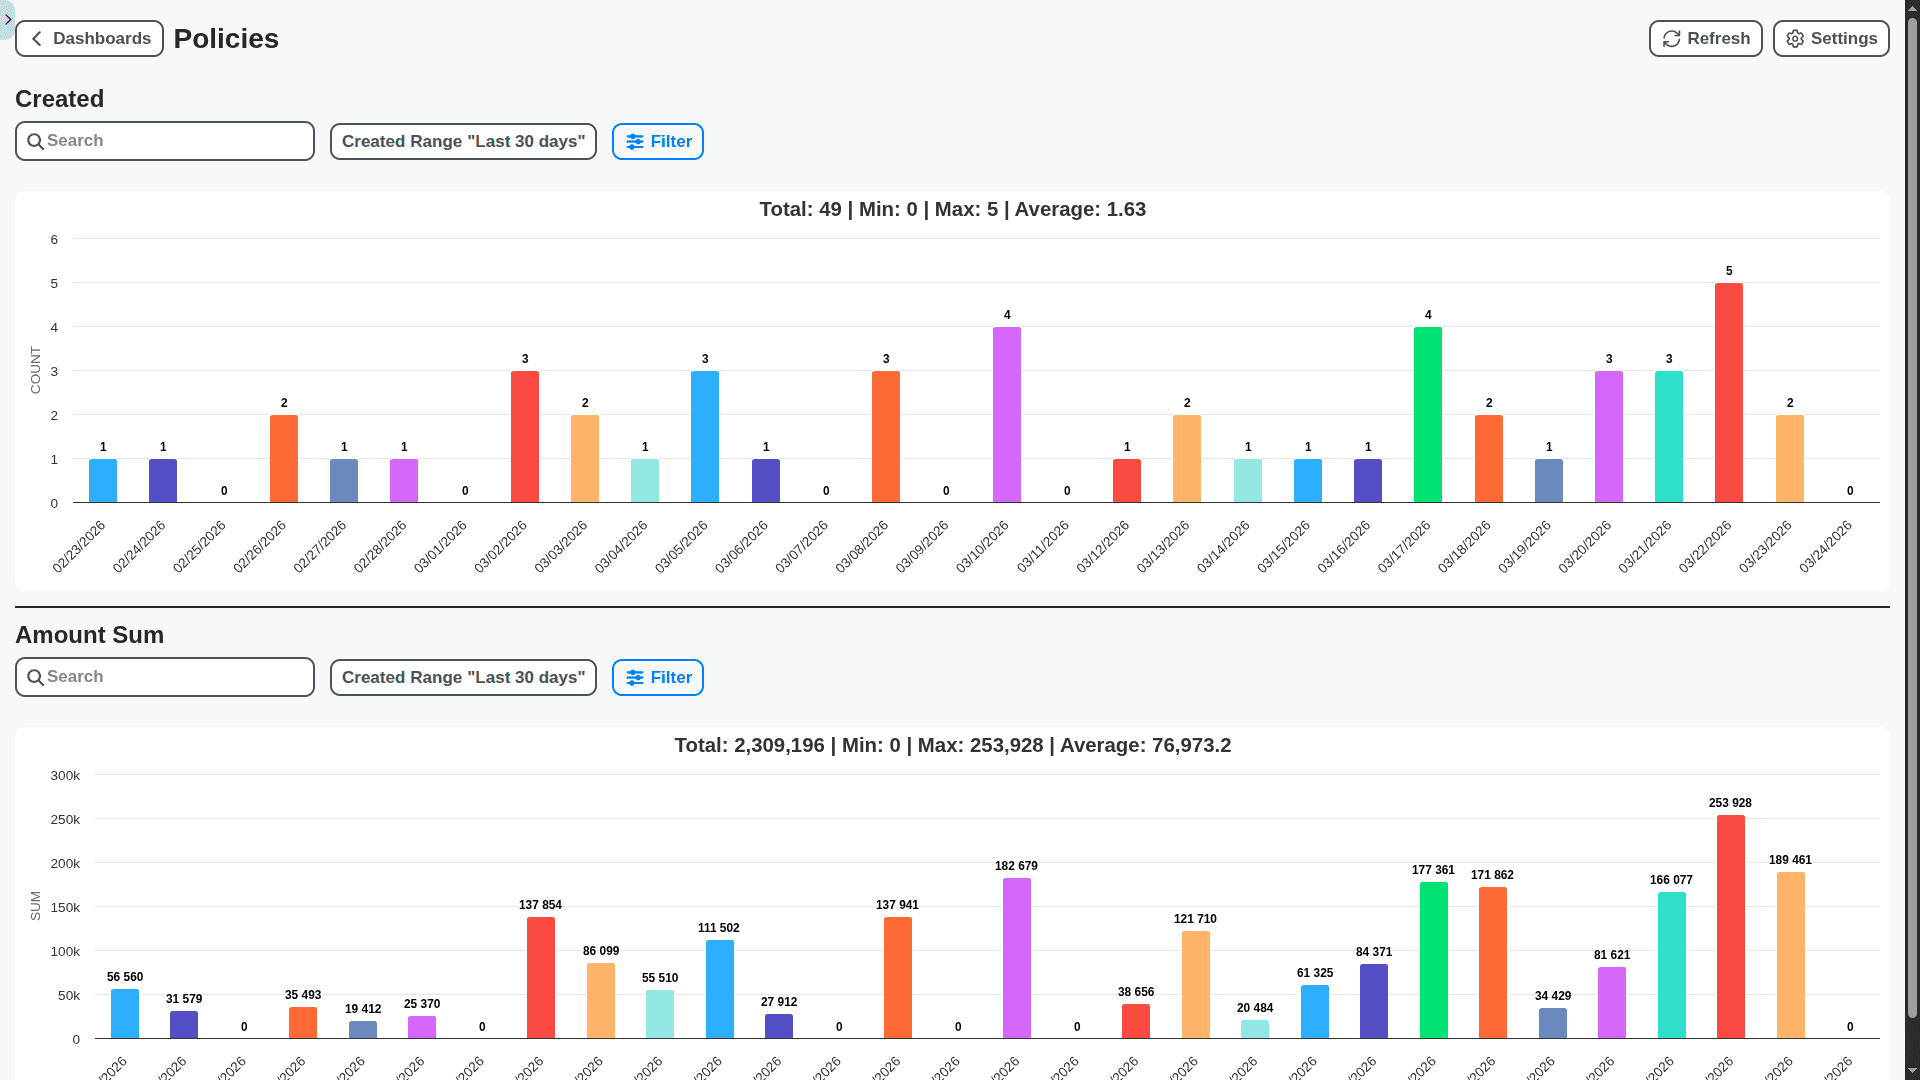Image resolution: width=1920 pixels, height=1080 pixels.
Task: Click the Settings gear icon
Action: pyautogui.click(x=1794, y=38)
